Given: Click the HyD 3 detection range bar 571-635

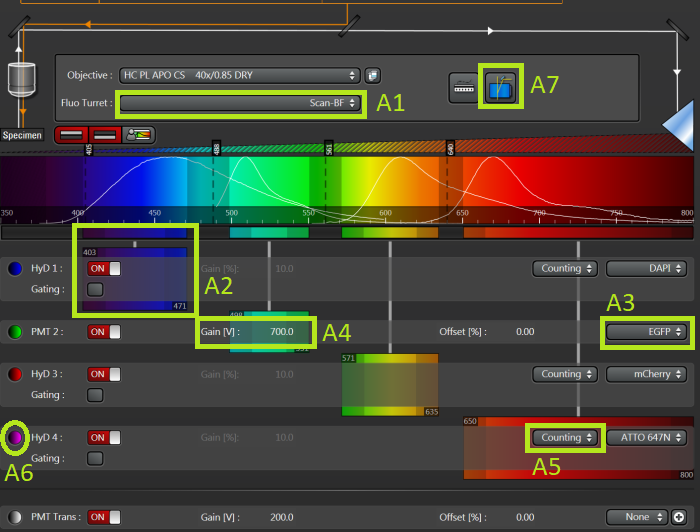Looking at the screenshot, I should pos(390,385).
